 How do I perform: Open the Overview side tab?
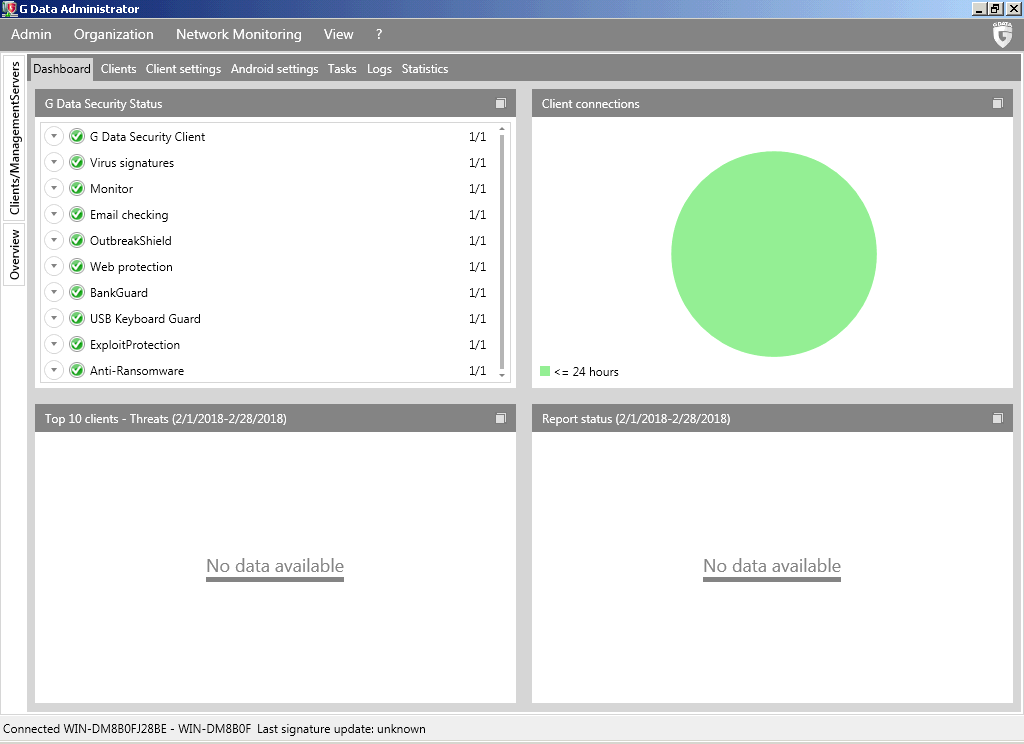[x=14, y=254]
